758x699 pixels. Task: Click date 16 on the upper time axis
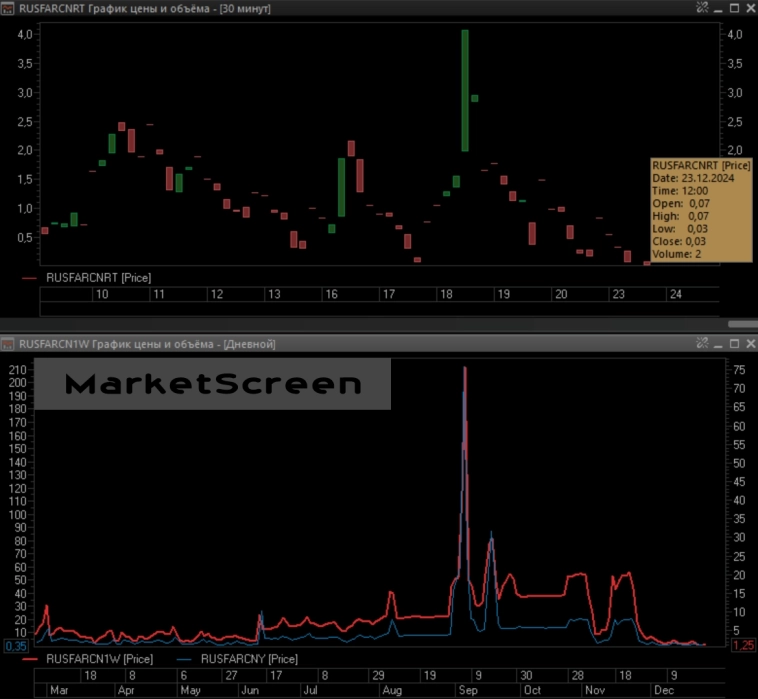pyautogui.click(x=330, y=294)
